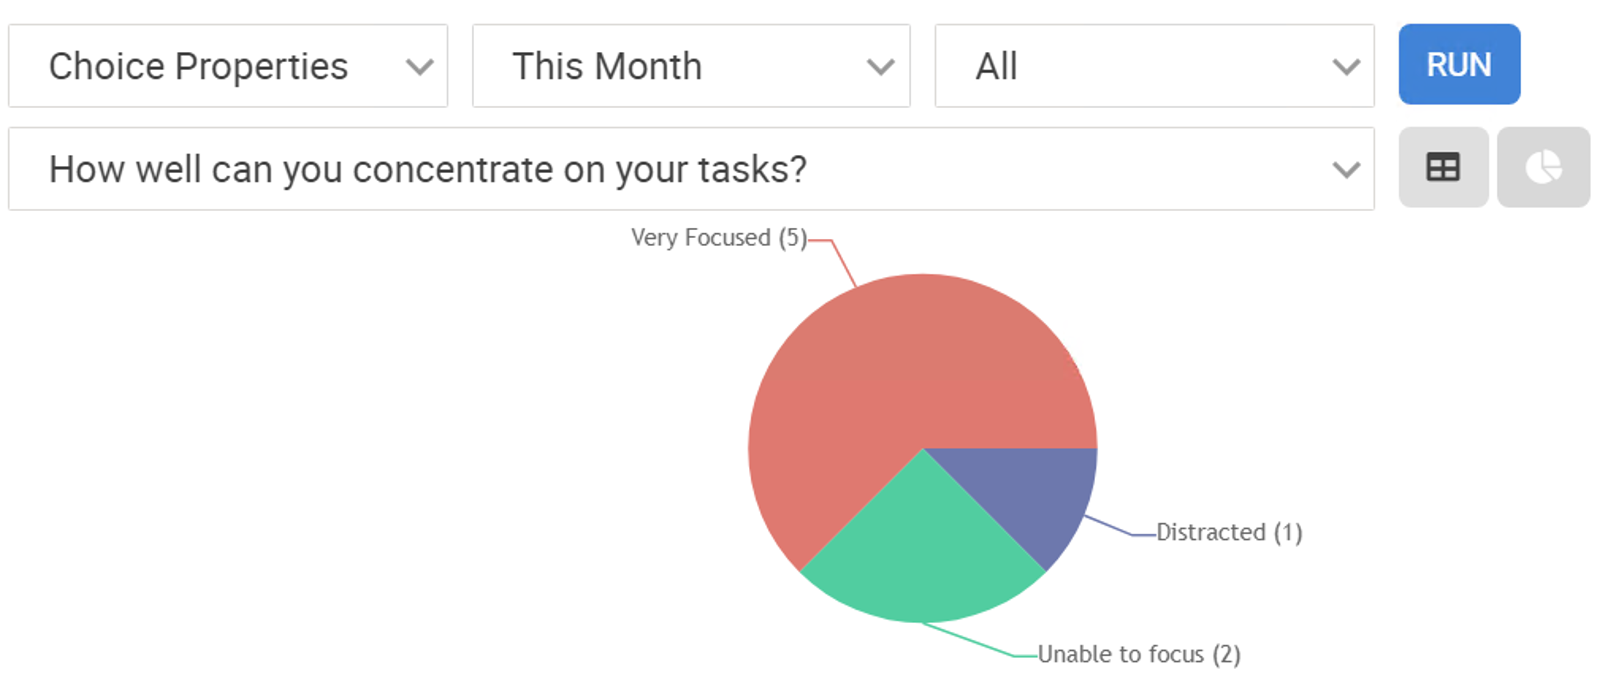Viewport: 1608px width, 694px height.
Task: Open the All filter dropdown
Action: [x=1154, y=66]
